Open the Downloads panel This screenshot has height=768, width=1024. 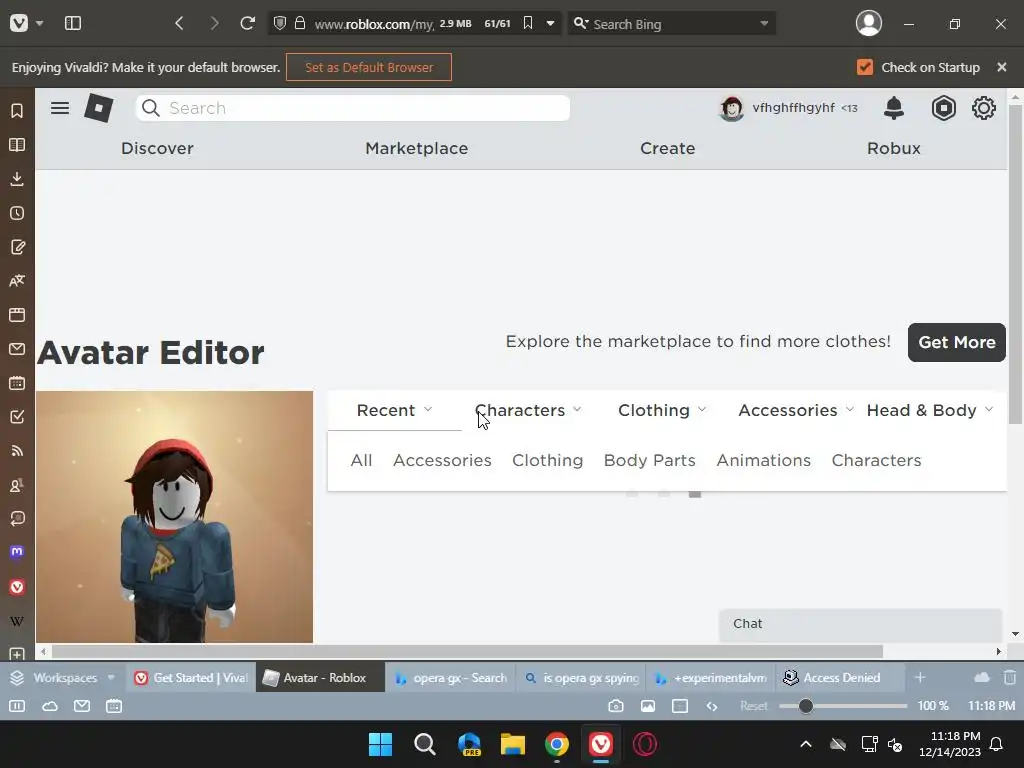click(17, 178)
